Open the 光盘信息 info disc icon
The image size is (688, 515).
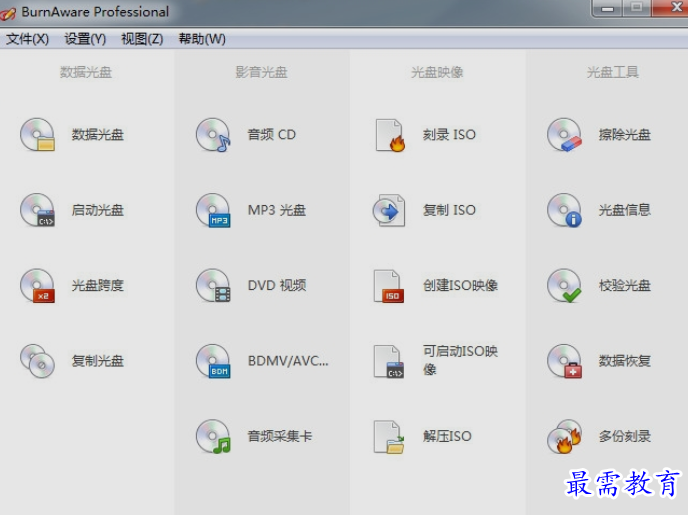(565, 210)
